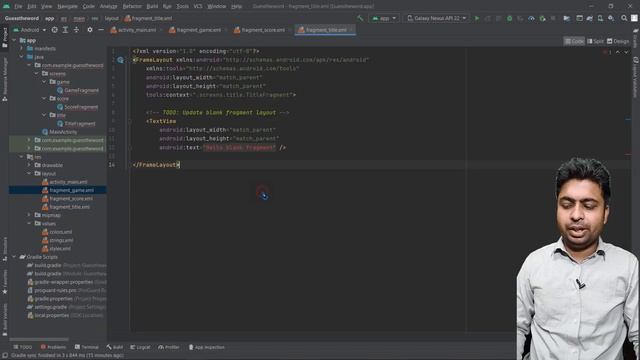640x360 pixels.
Task: Collapse the java folder
Action: click(22, 57)
